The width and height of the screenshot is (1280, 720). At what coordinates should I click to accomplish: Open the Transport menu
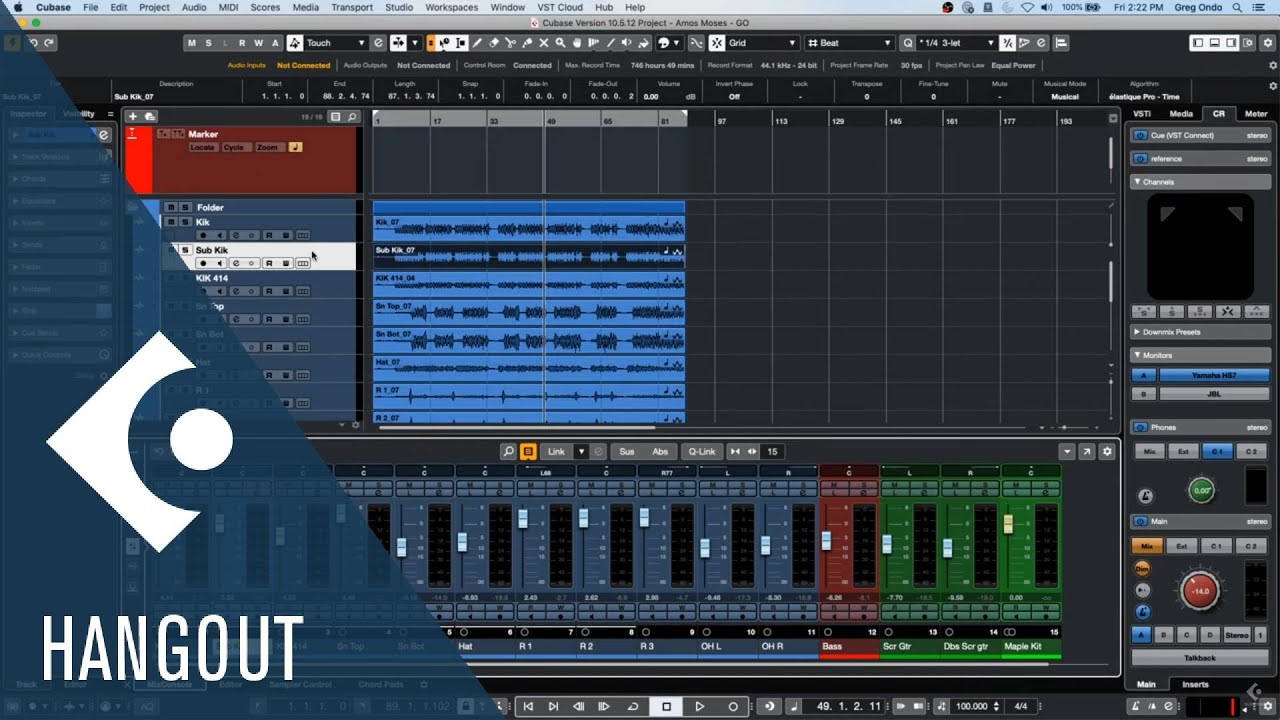point(351,7)
